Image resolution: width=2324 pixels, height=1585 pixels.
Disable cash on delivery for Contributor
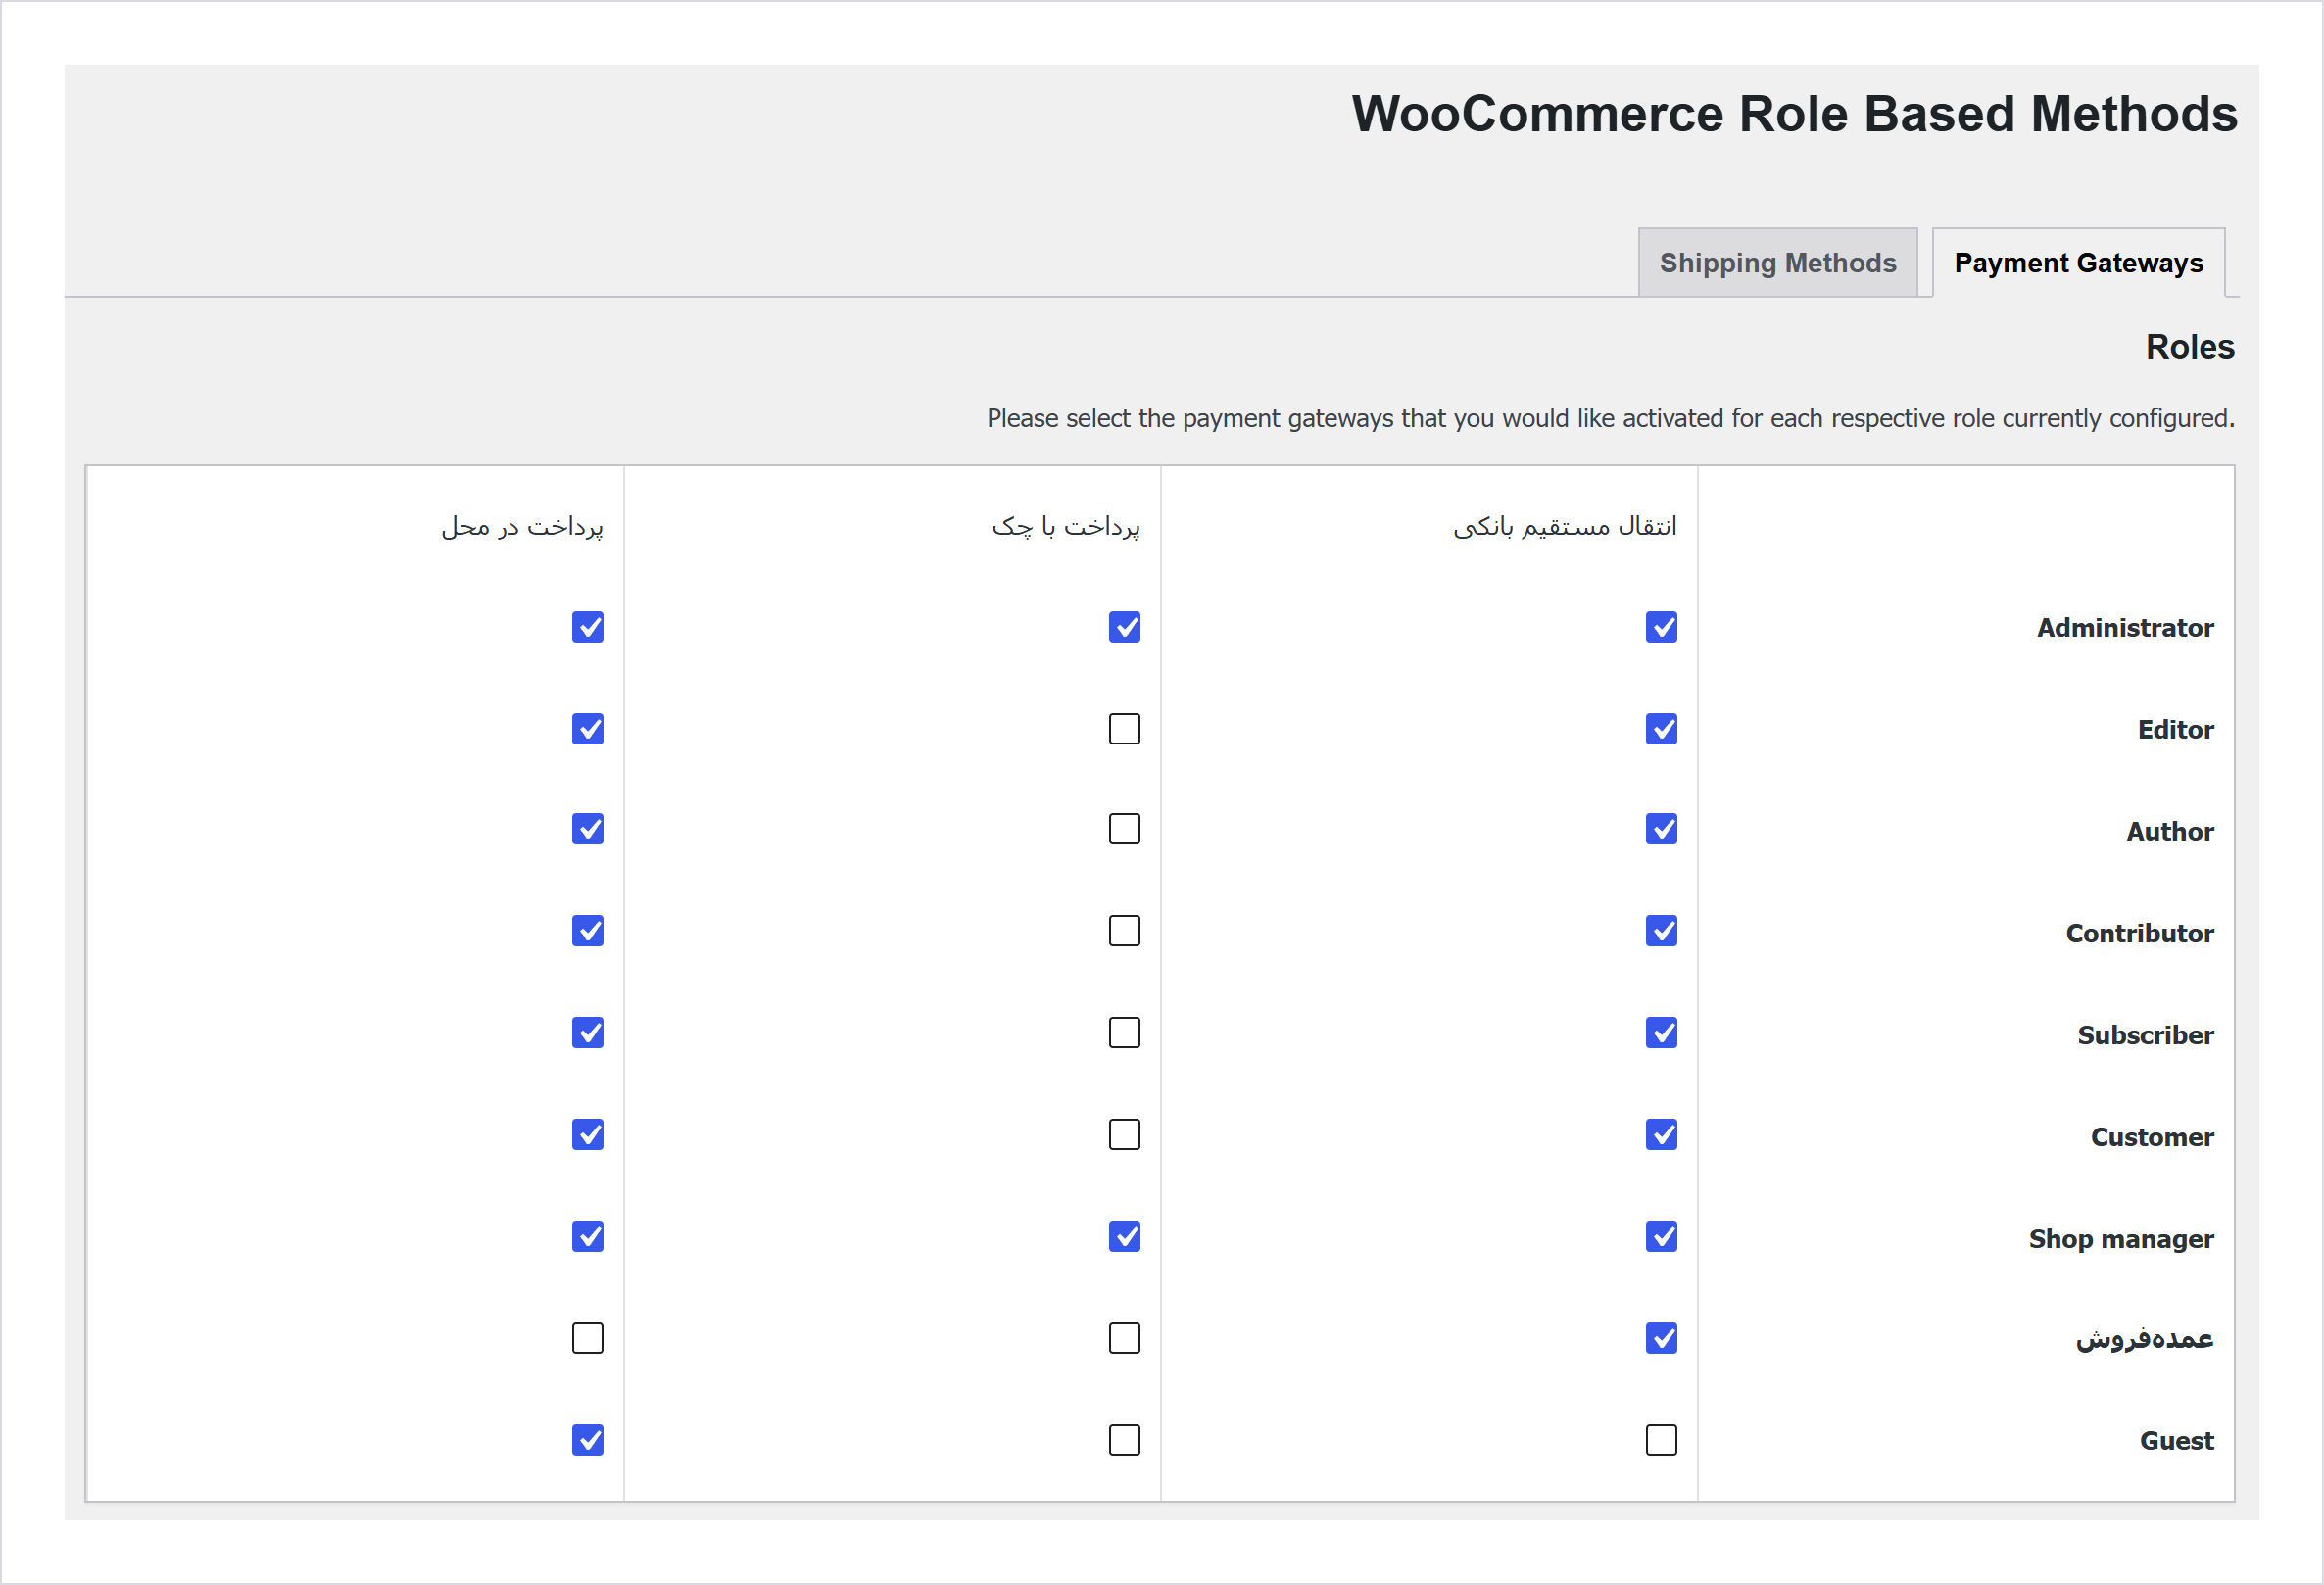tap(587, 931)
